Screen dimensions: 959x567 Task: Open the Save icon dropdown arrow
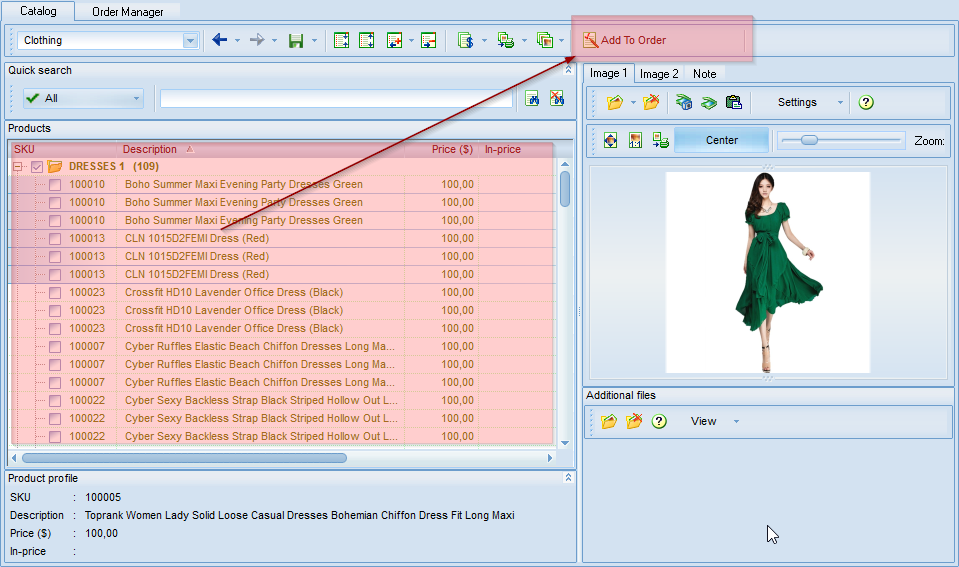pos(314,41)
